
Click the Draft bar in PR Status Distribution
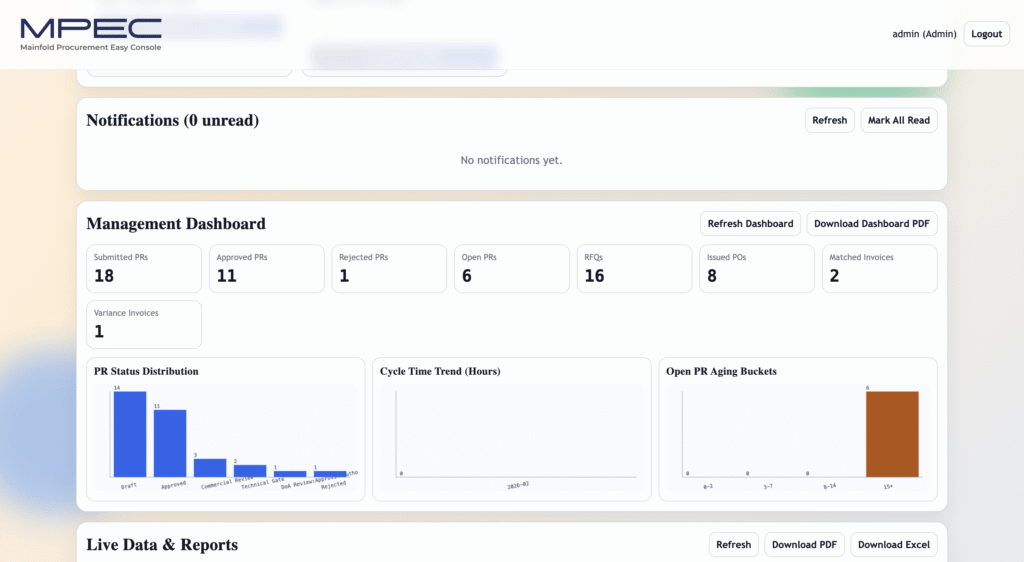129,434
